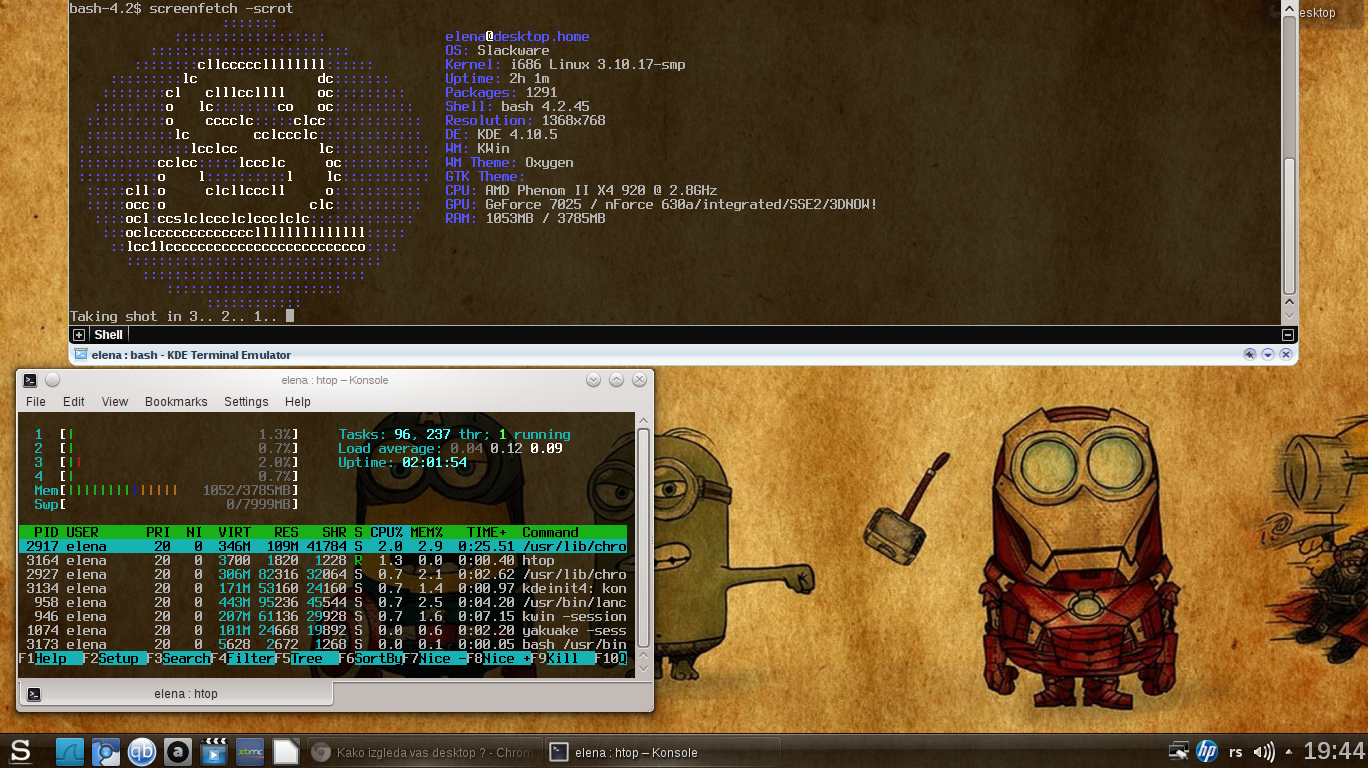Viewport: 1368px width, 768px height.
Task: Launch the video player clapperboard icon
Action: 214,751
